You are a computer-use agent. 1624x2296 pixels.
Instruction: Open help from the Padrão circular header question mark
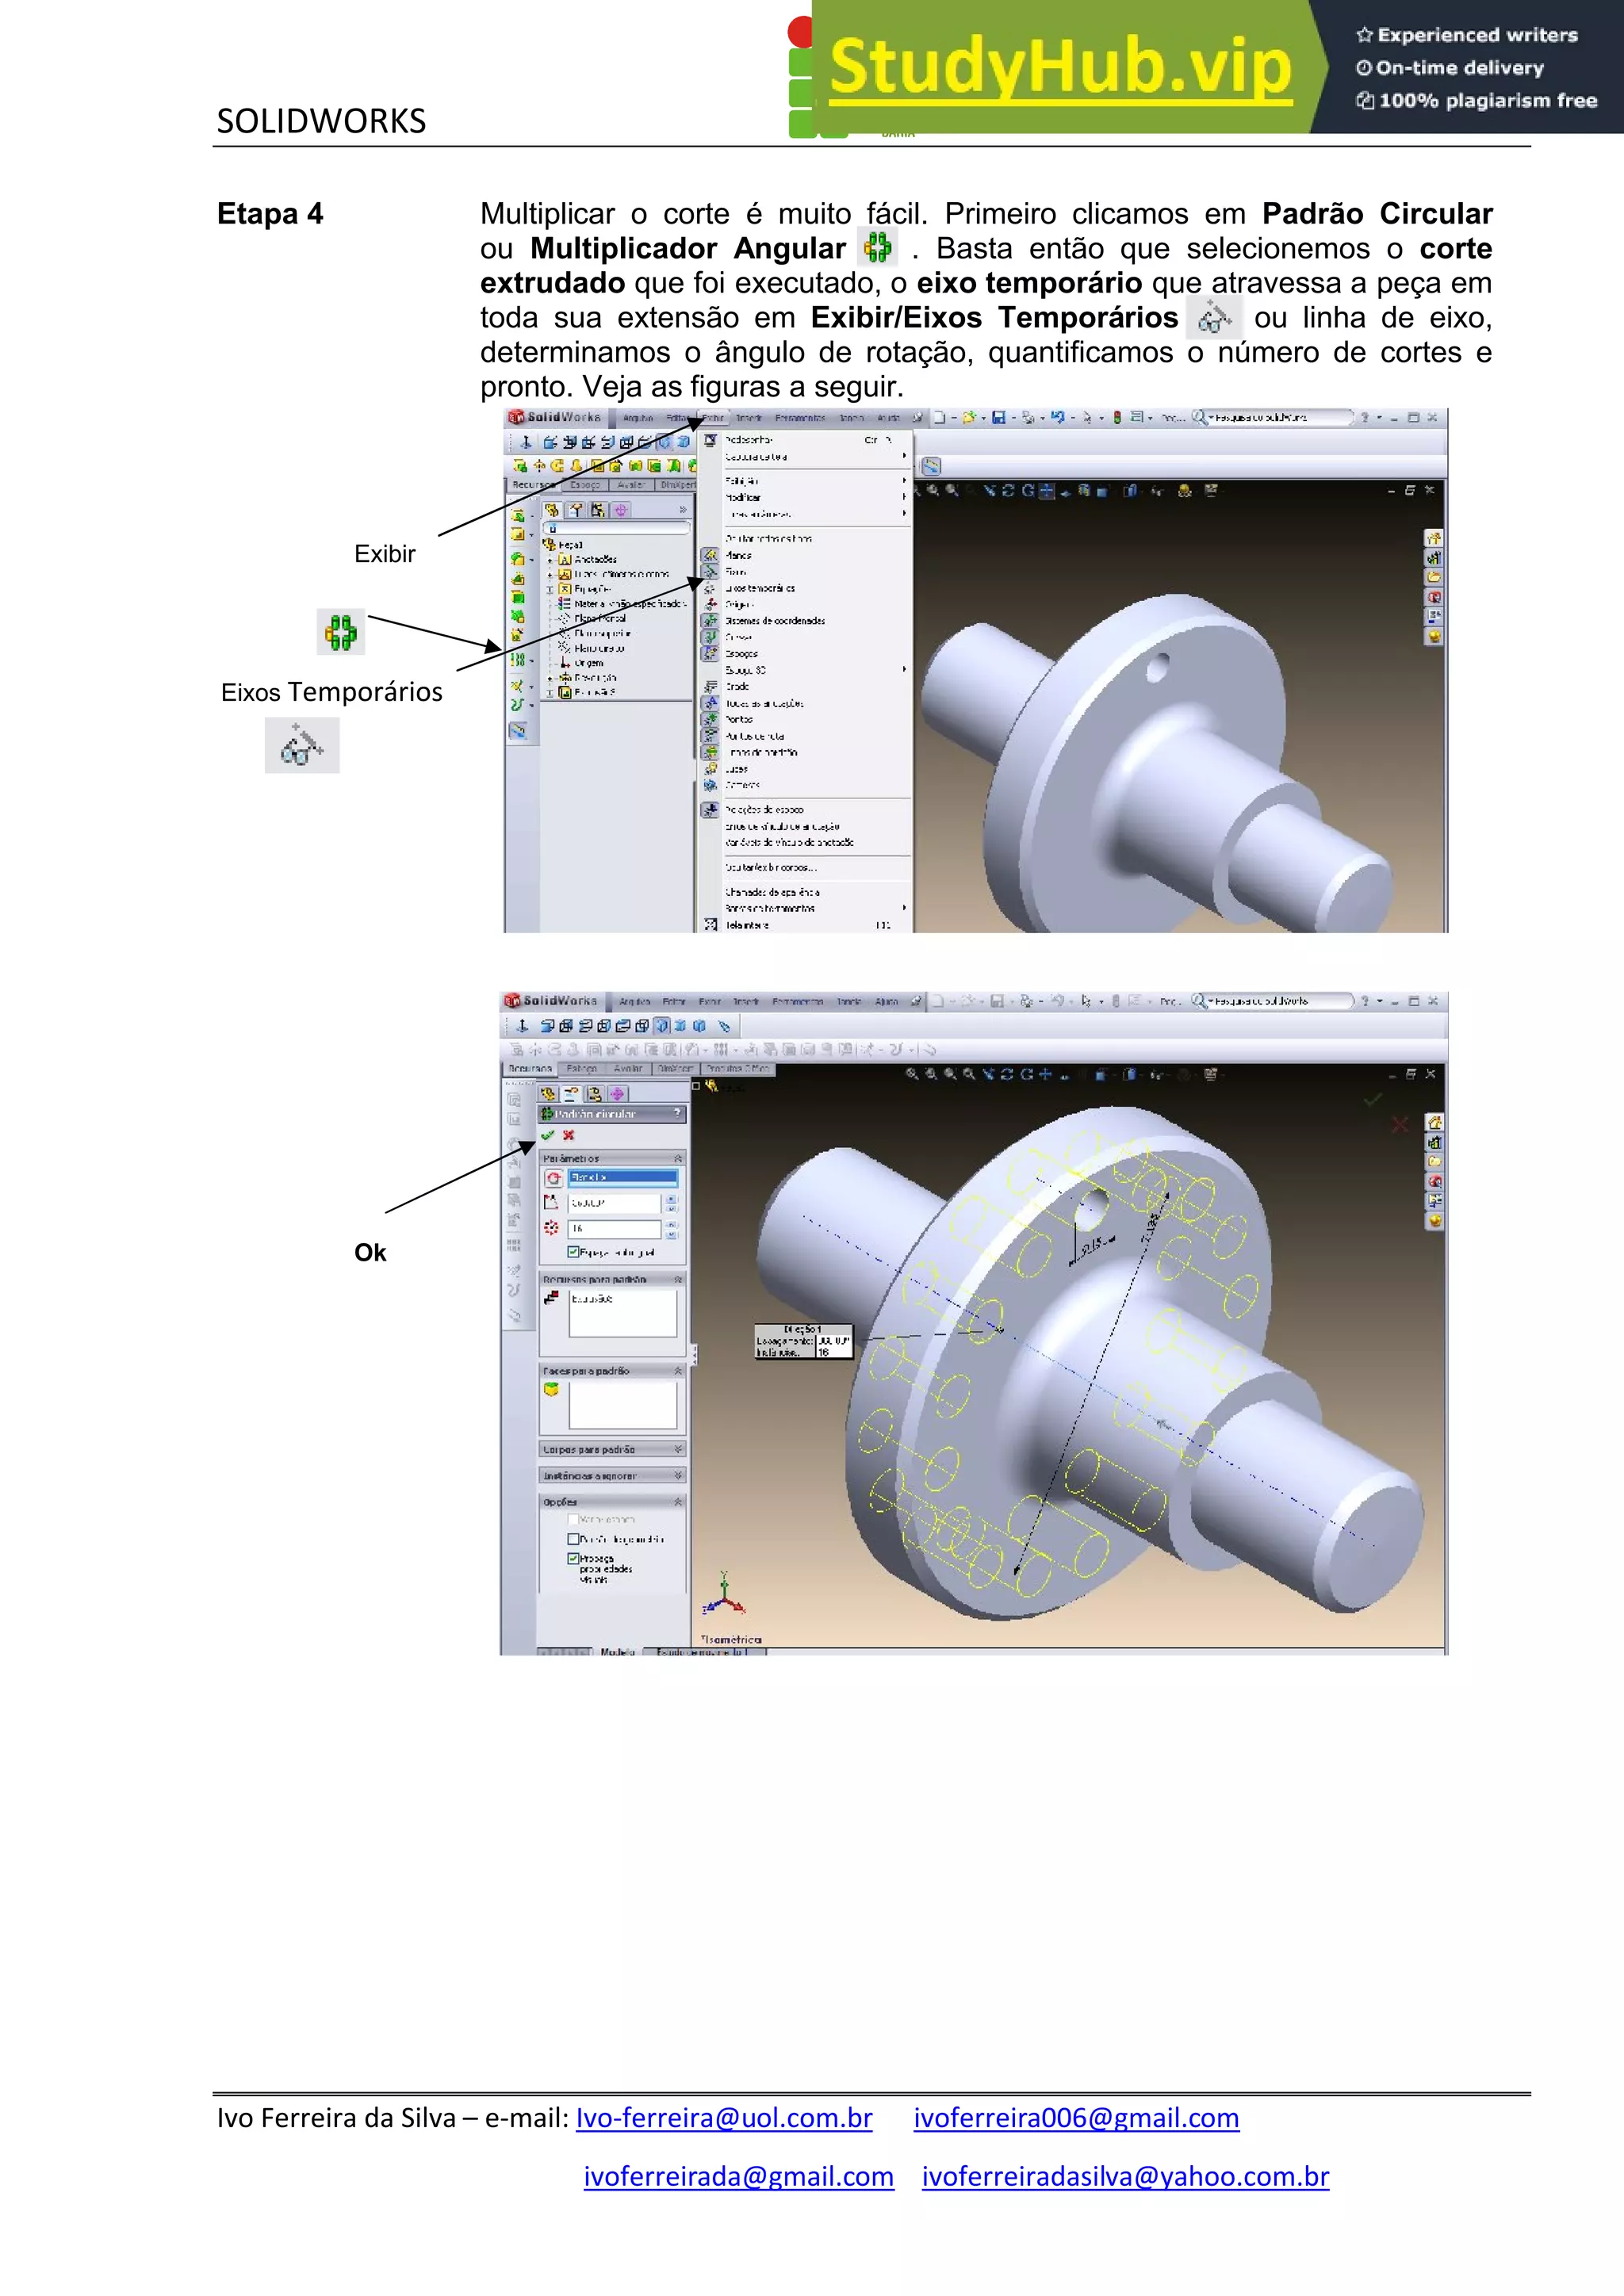[x=677, y=1113]
